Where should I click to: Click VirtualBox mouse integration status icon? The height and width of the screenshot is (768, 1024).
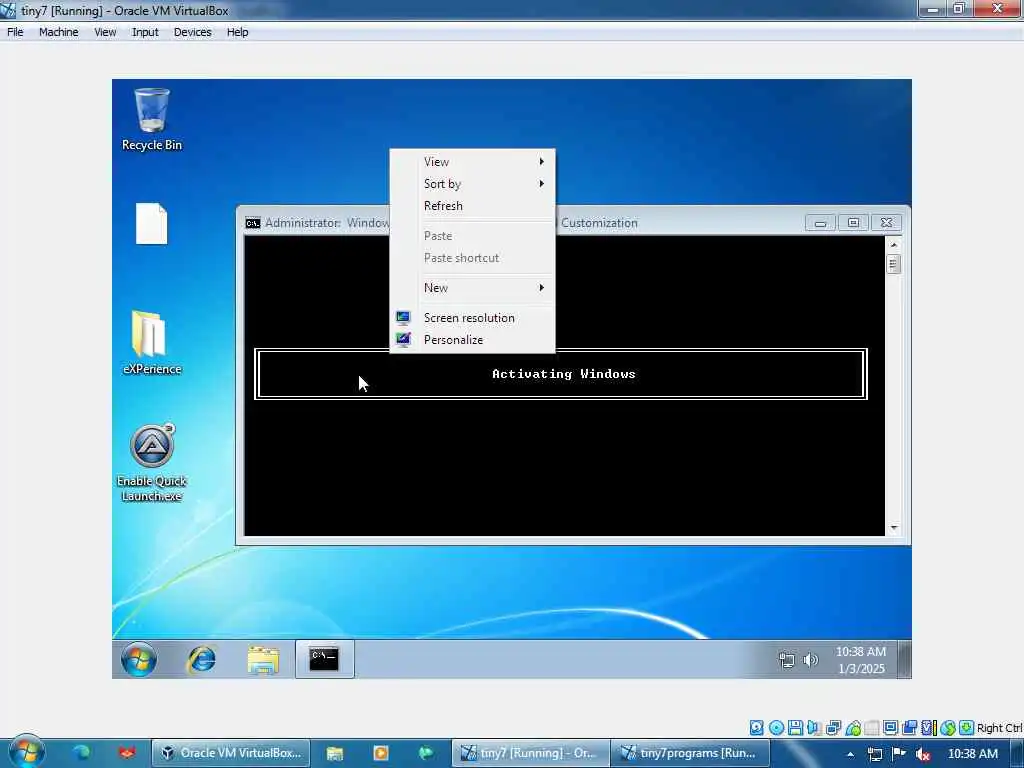pos(948,728)
